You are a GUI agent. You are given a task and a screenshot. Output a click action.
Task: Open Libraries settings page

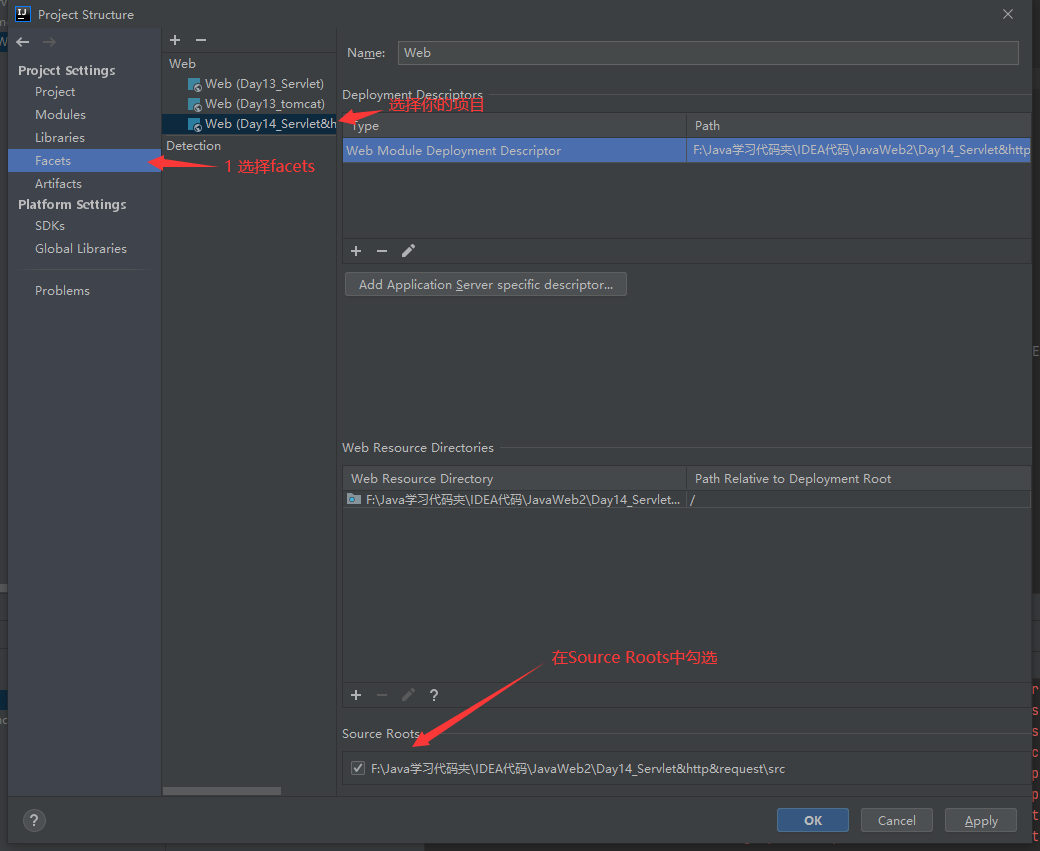pos(60,137)
